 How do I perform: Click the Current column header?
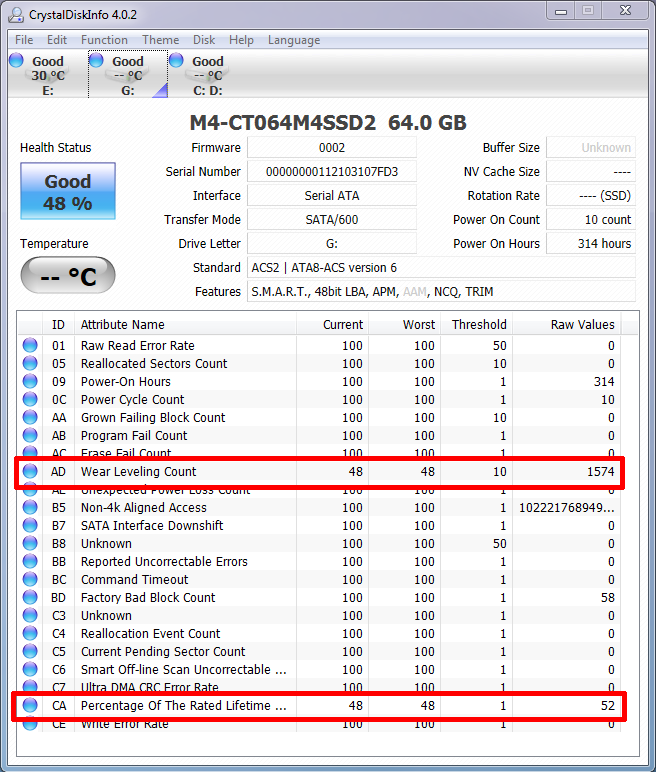pyautogui.click(x=332, y=325)
